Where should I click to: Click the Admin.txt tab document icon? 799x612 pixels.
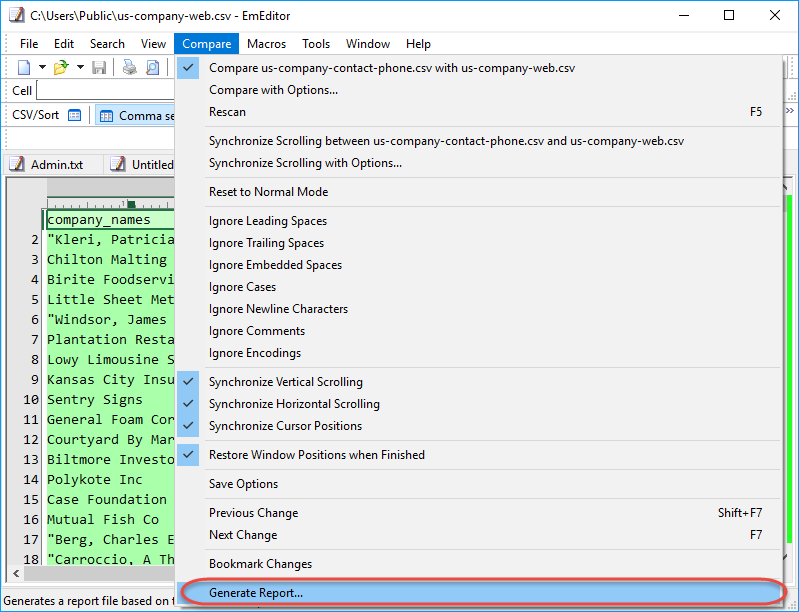[x=17, y=164]
